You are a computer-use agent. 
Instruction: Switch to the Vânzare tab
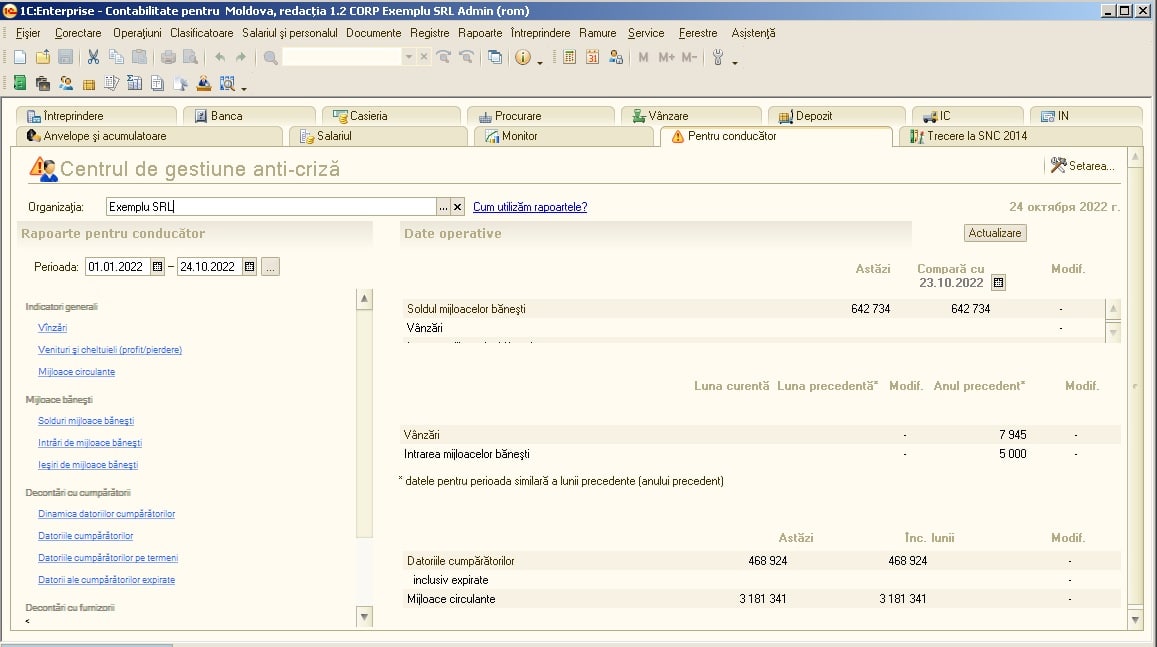click(x=691, y=116)
